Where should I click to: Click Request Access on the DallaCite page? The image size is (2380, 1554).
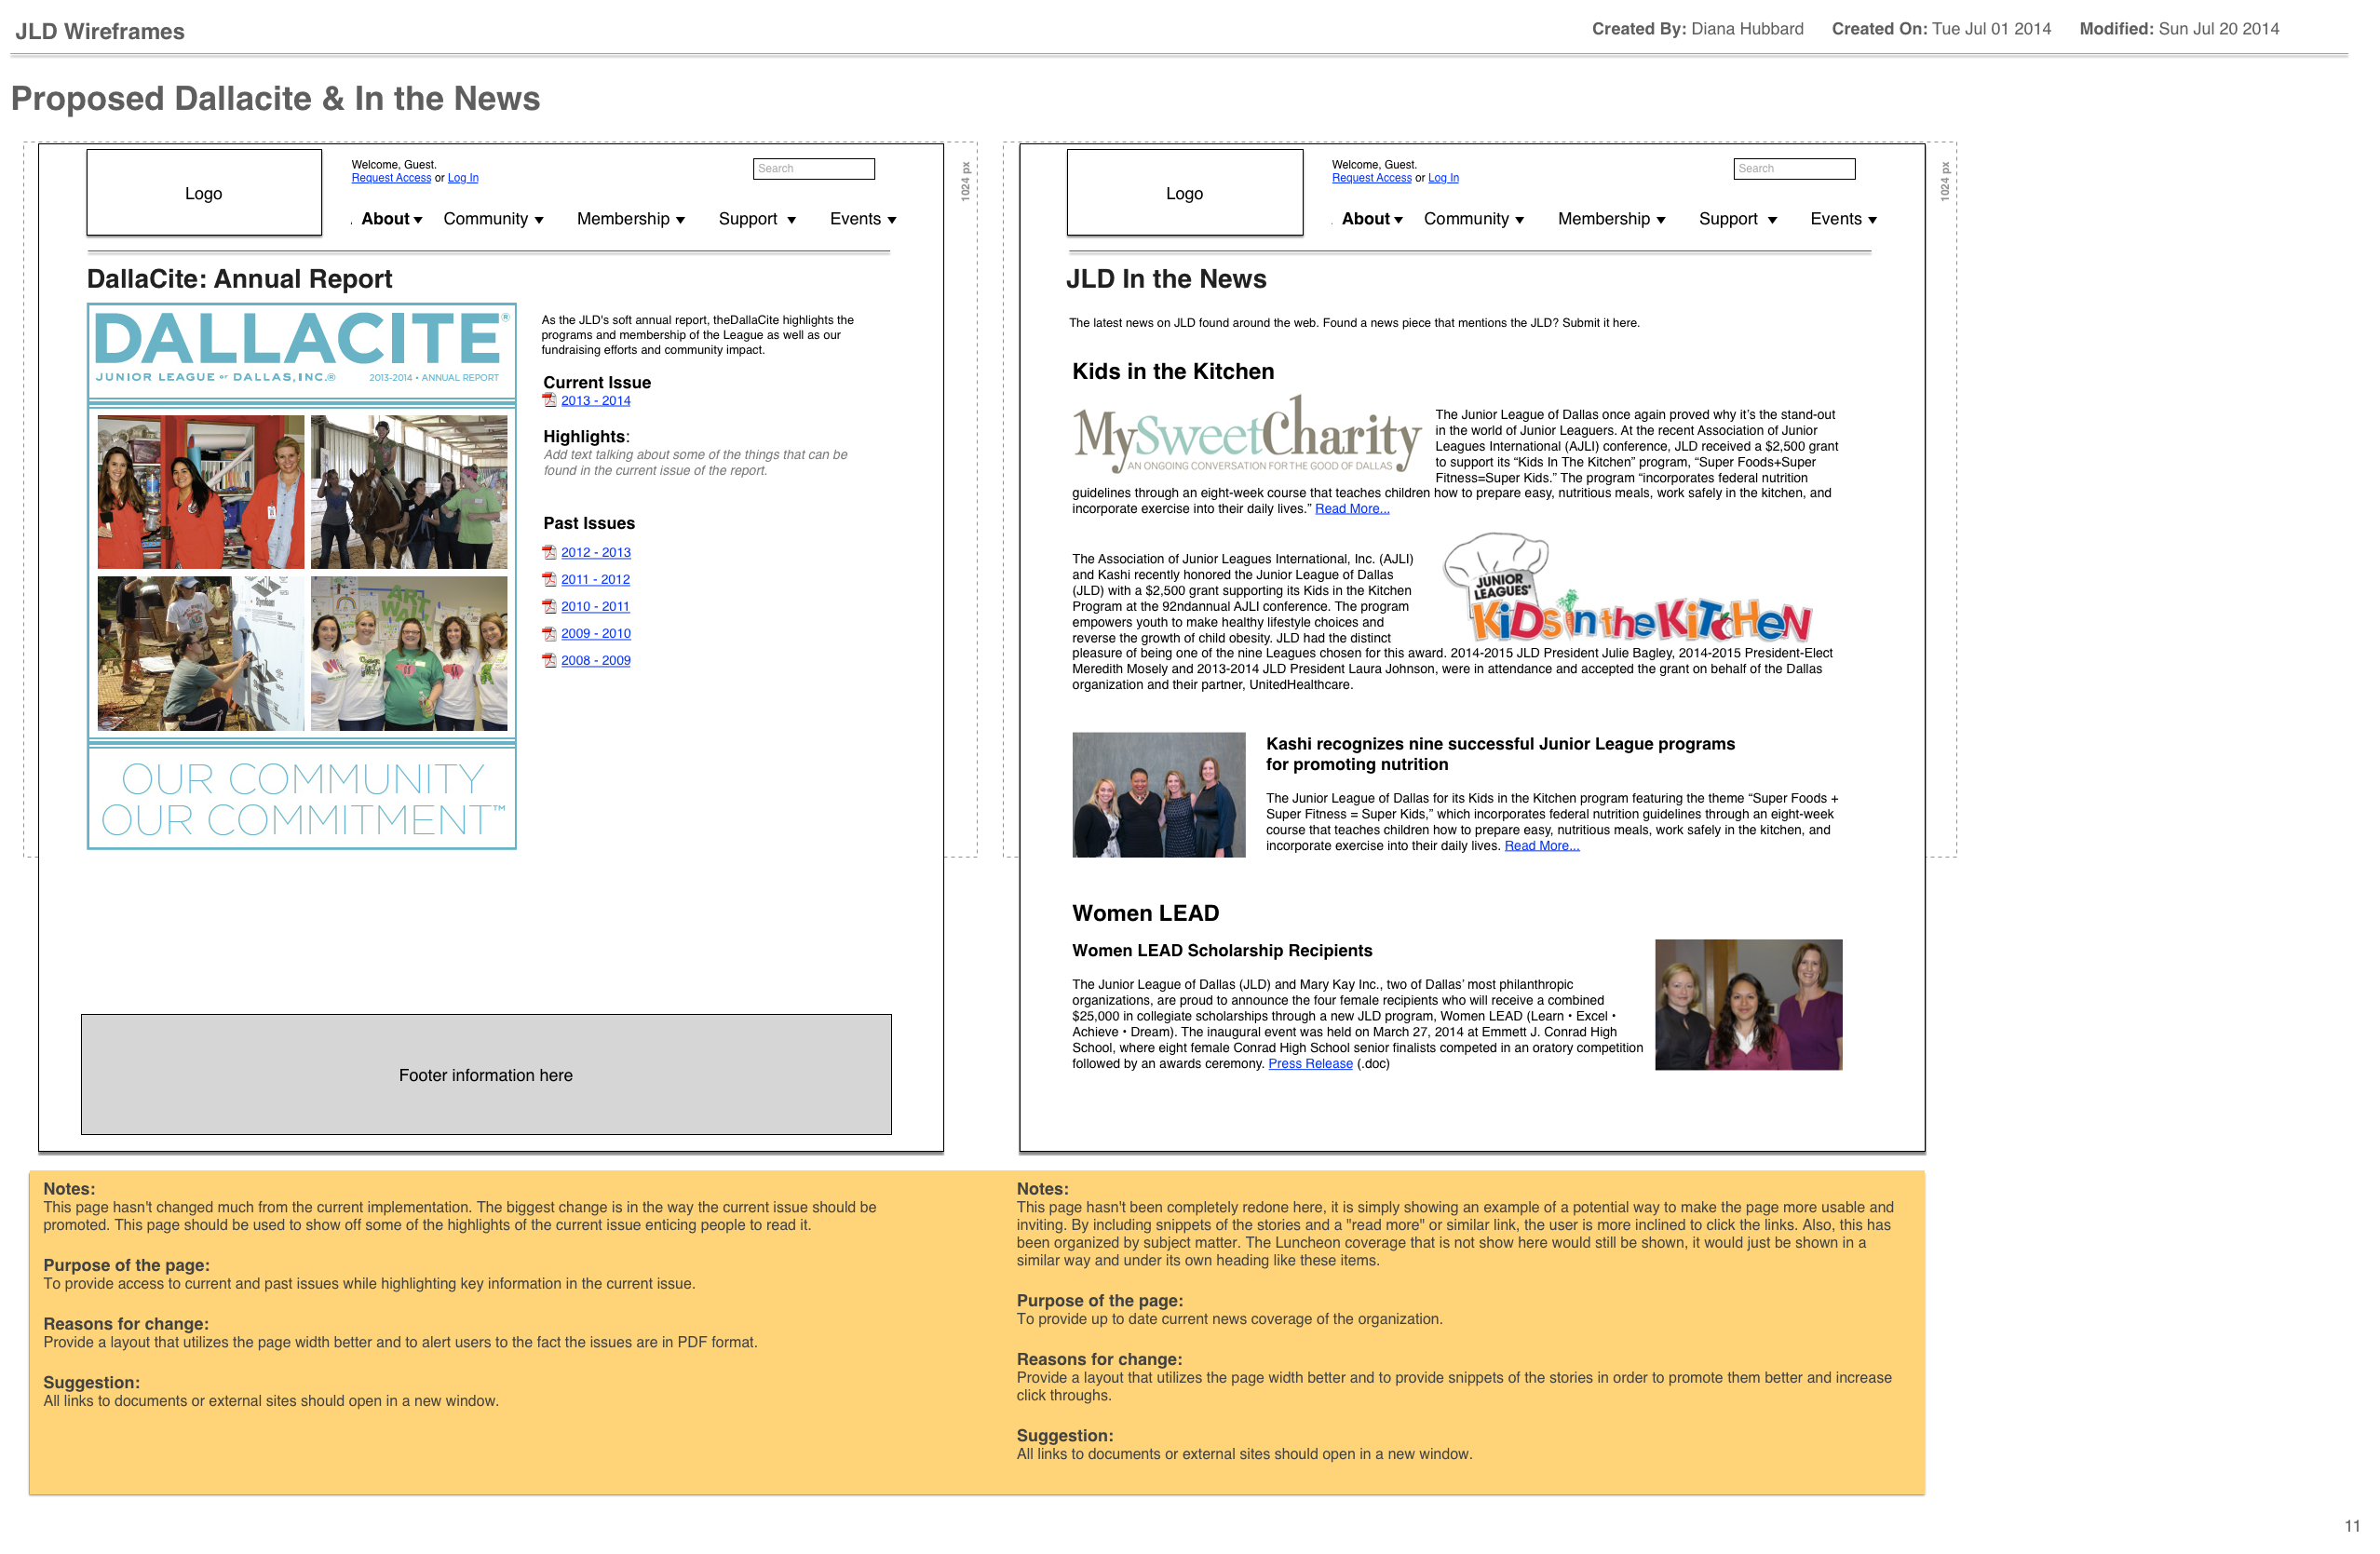tap(391, 178)
